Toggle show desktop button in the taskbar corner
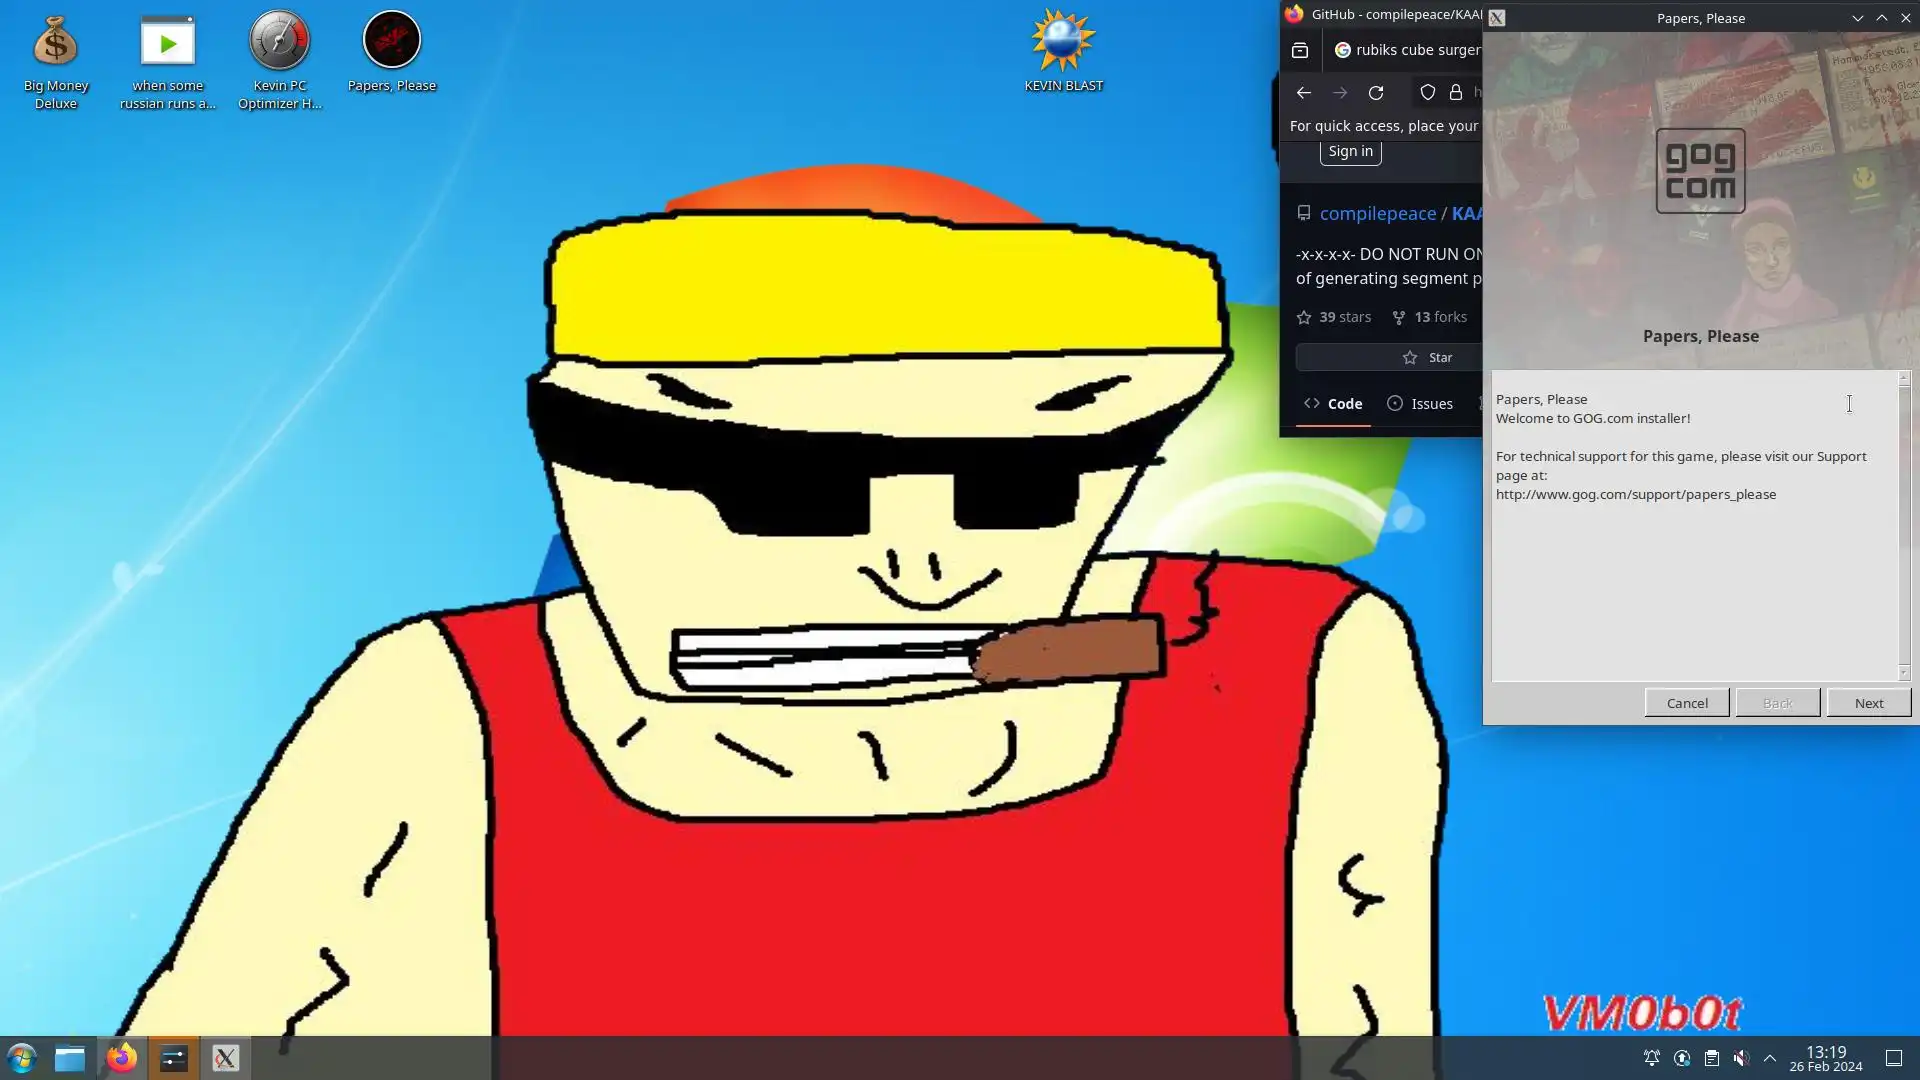 pyautogui.click(x=1893, y=1058)
